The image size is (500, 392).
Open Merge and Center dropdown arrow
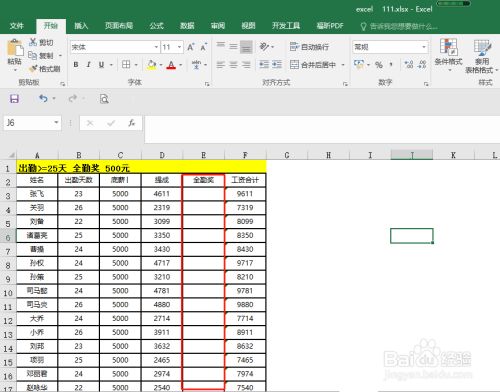tap(343, 65)
